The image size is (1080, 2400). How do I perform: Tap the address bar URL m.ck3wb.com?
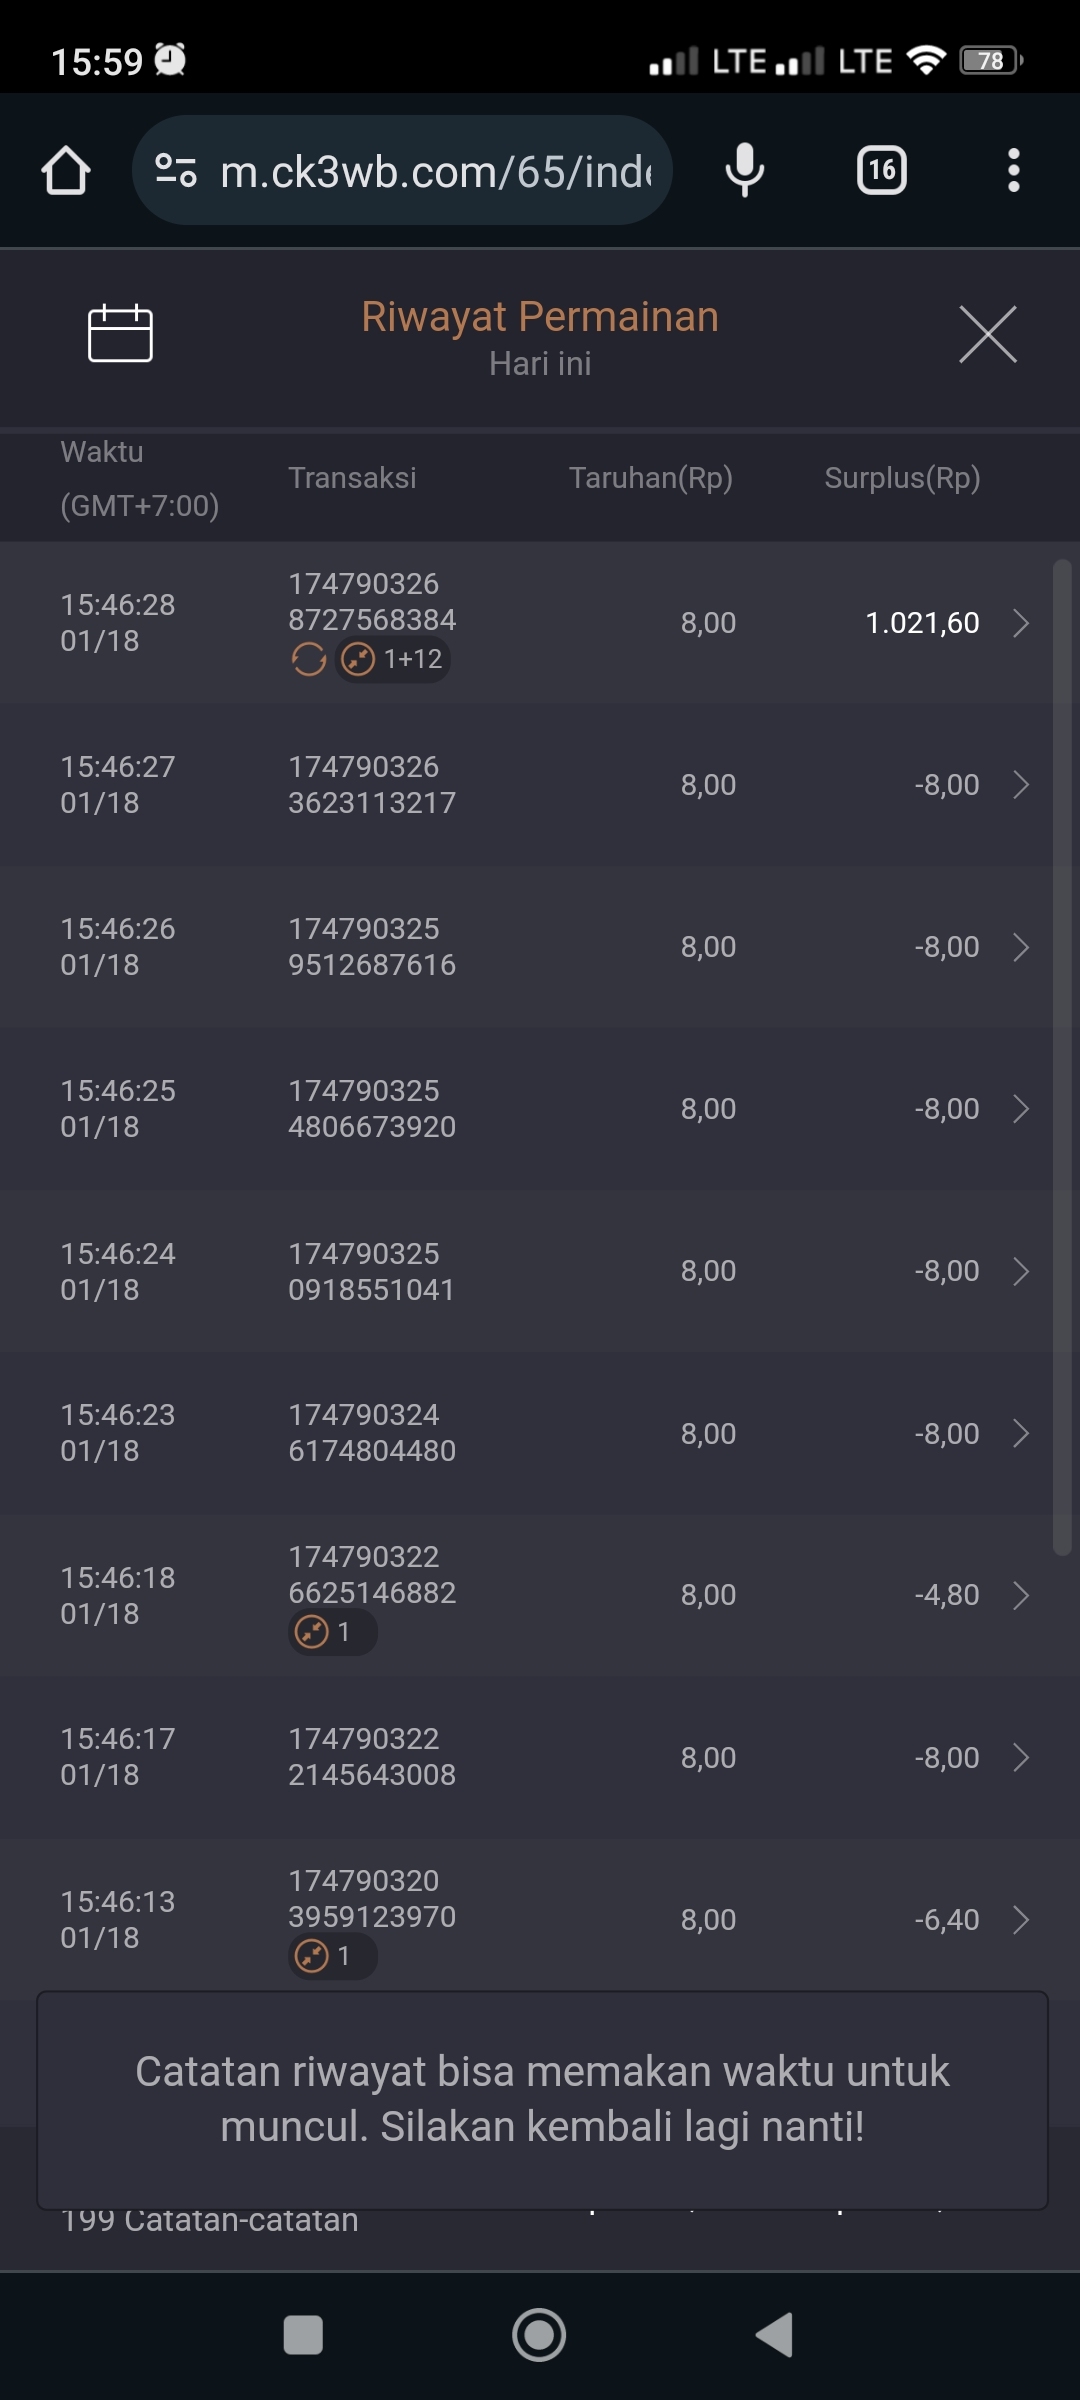[x=435, y=172]
